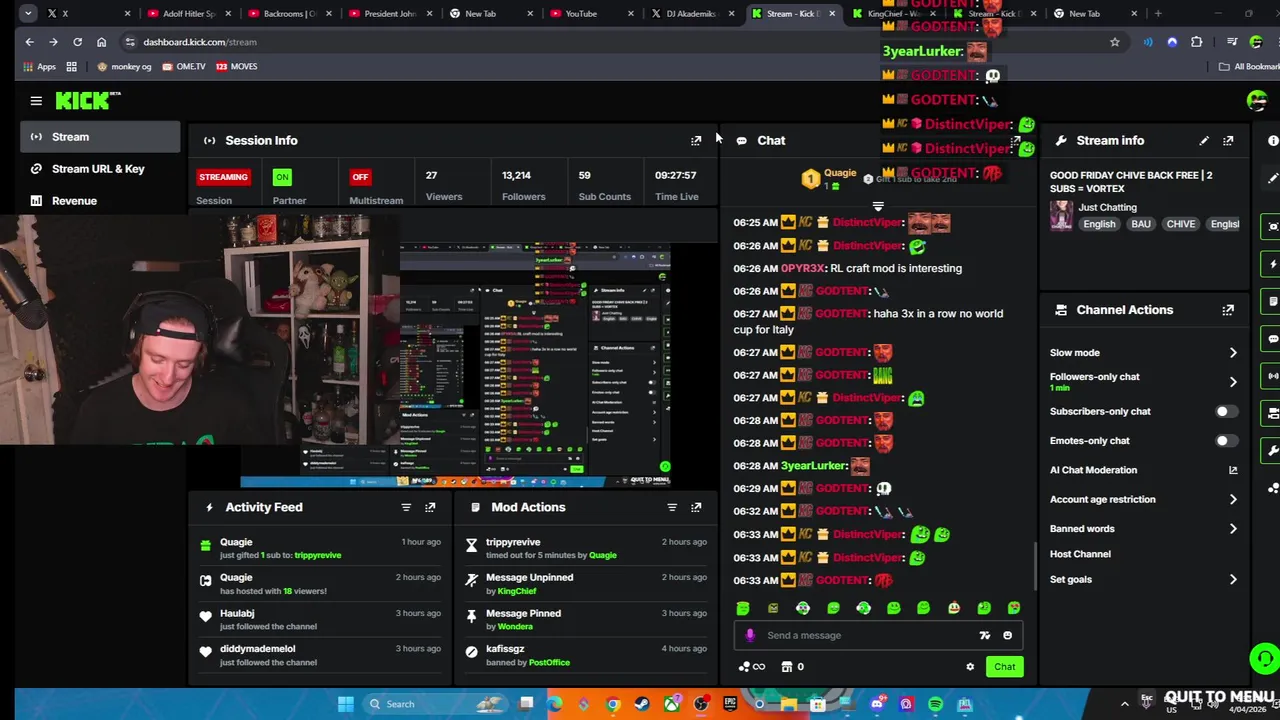Click the purple microphone icon in chat

pos(750,635)
